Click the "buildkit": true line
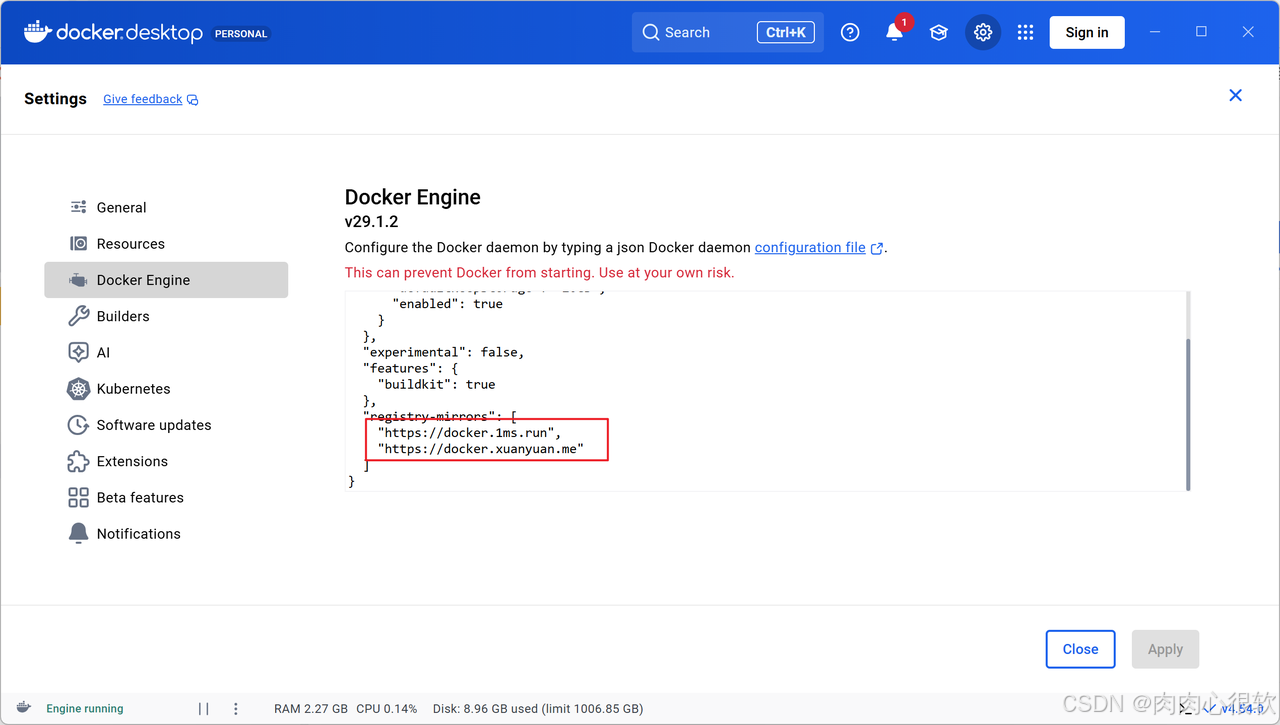 point(437,384)
